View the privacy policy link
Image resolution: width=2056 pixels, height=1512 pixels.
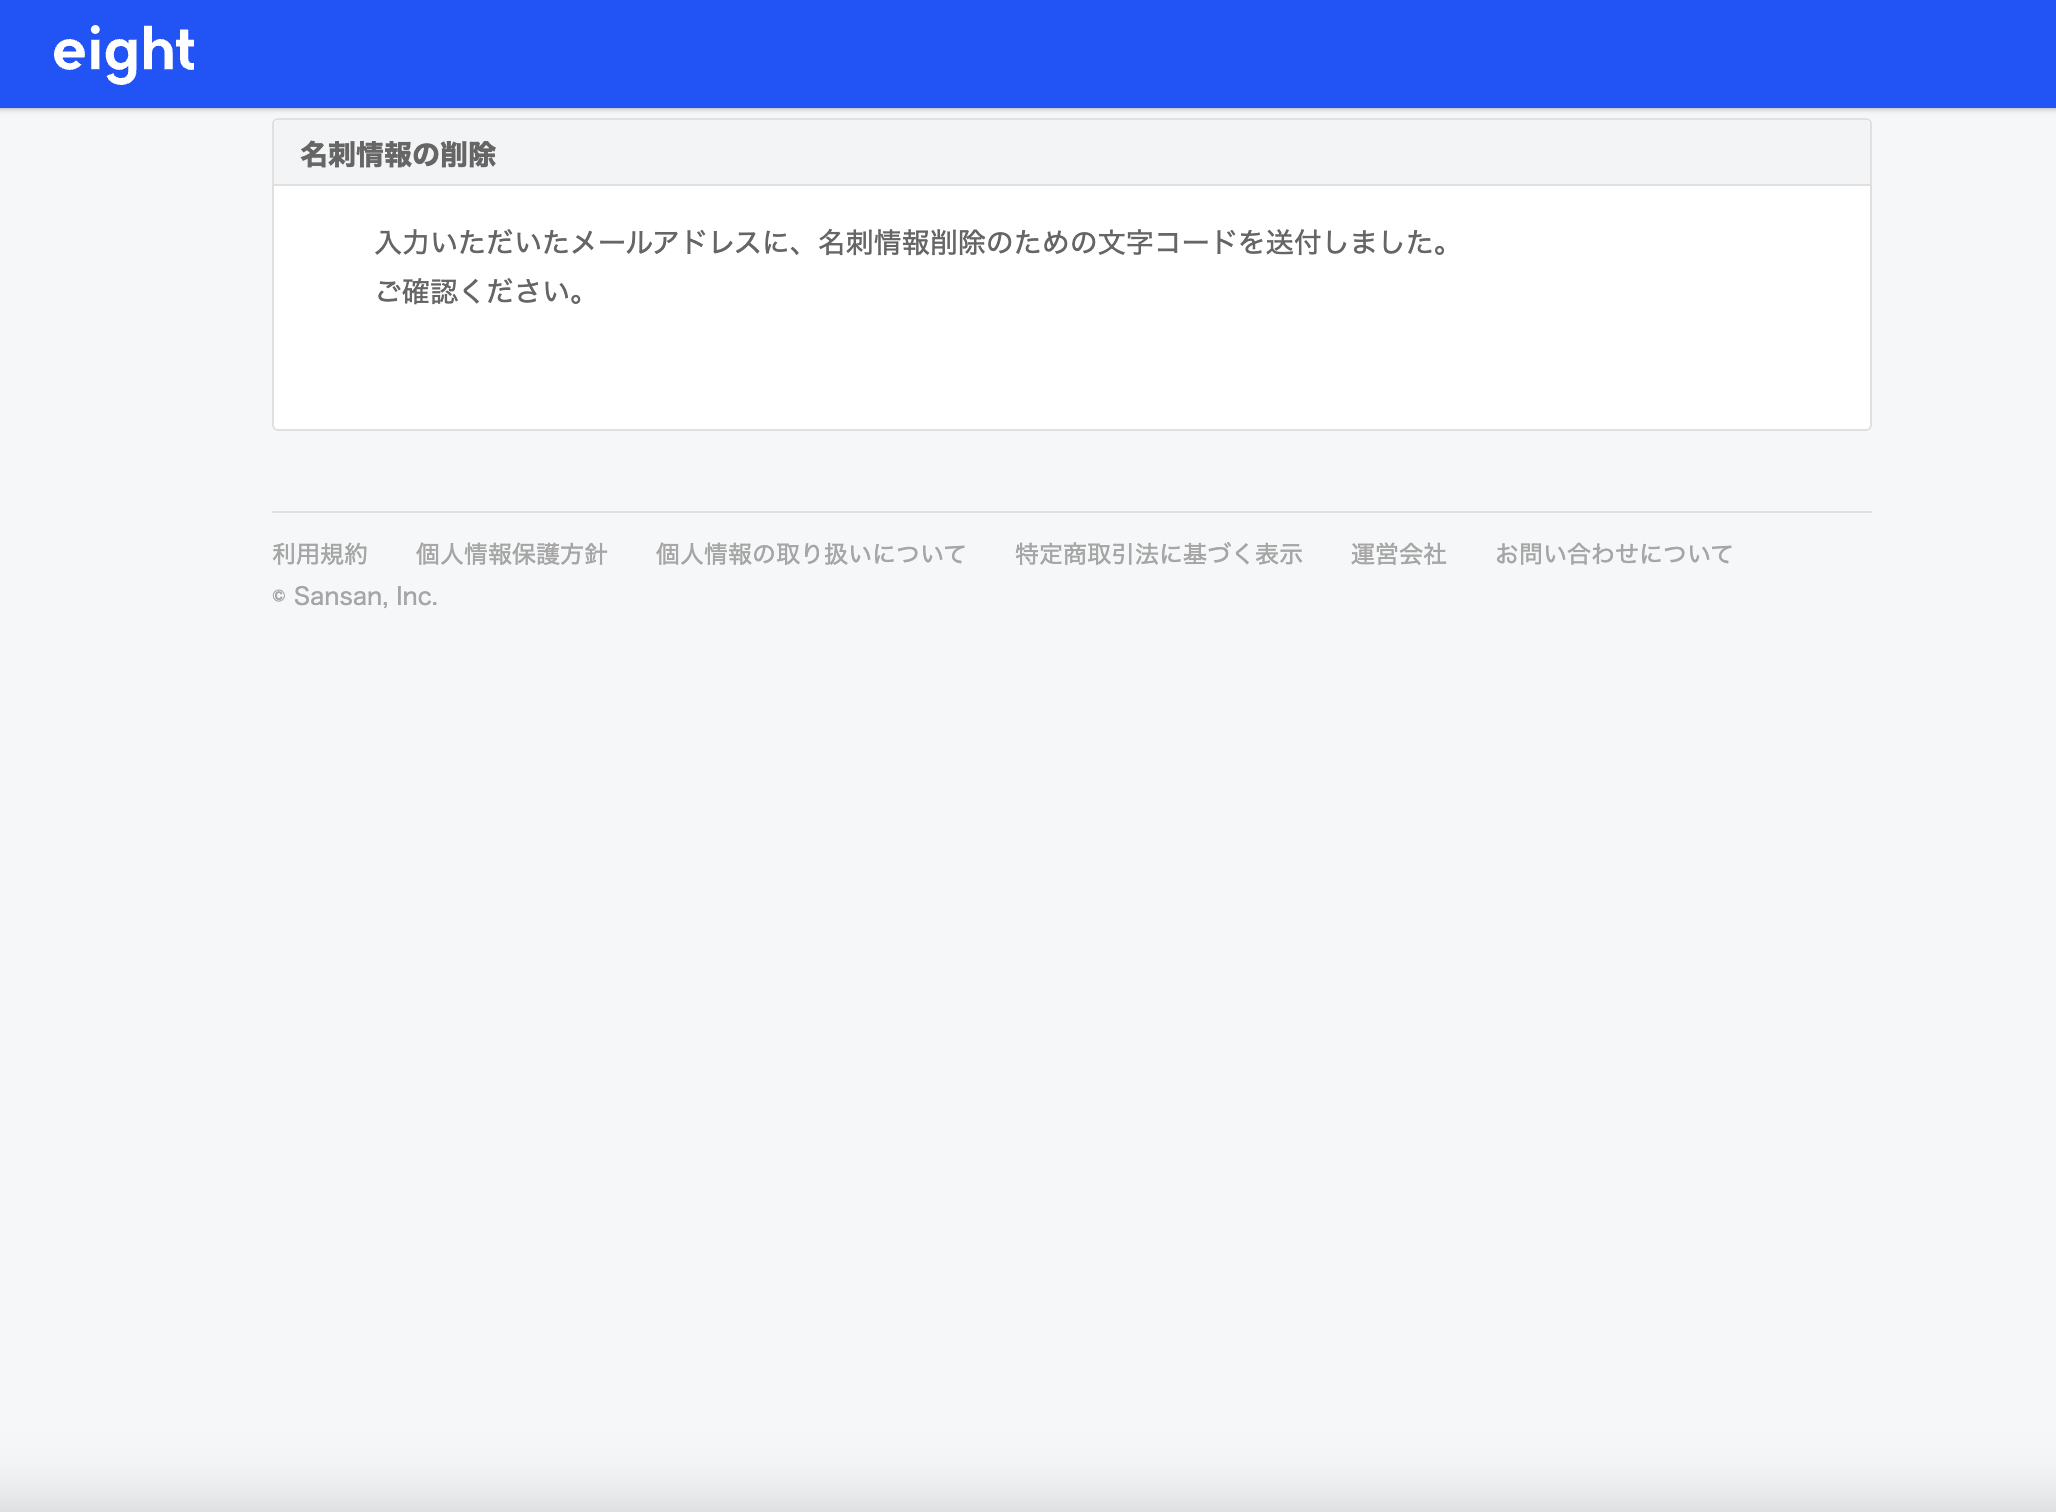[x=511, y=553]
